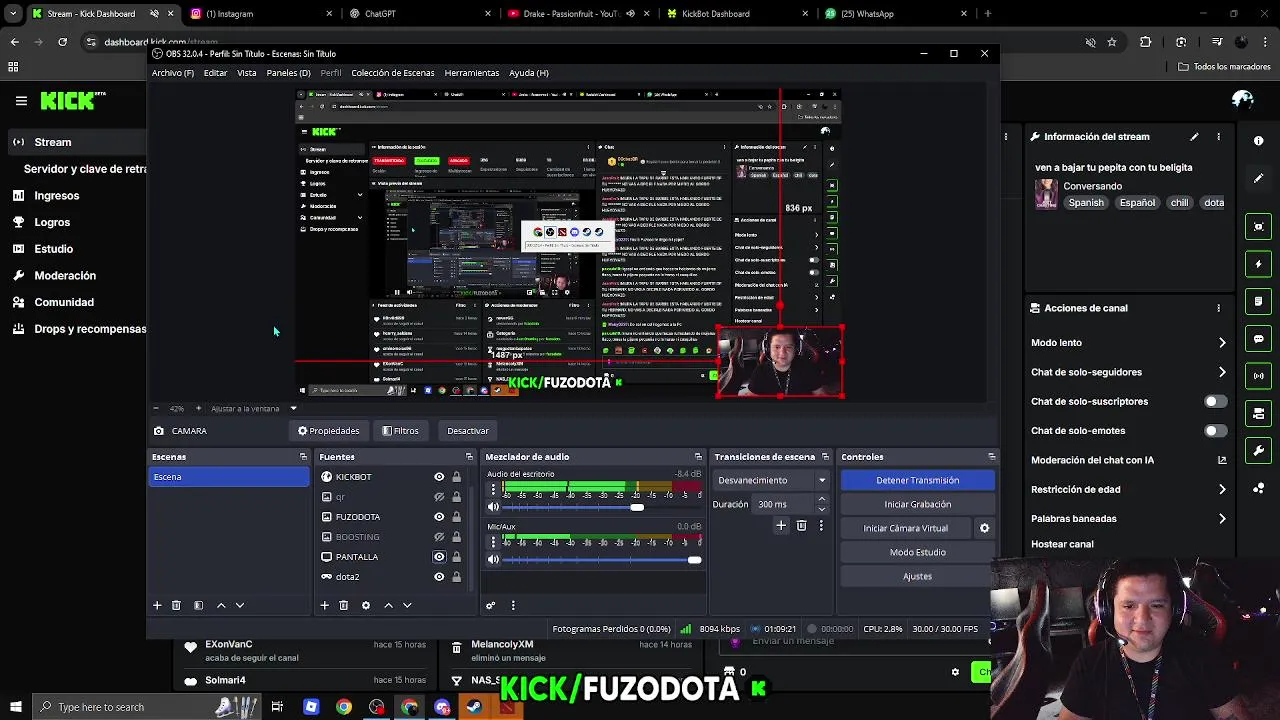Open Ajustes in Controles panel
The width and height of the screenshot is (1280, 720).
[917, 576]
